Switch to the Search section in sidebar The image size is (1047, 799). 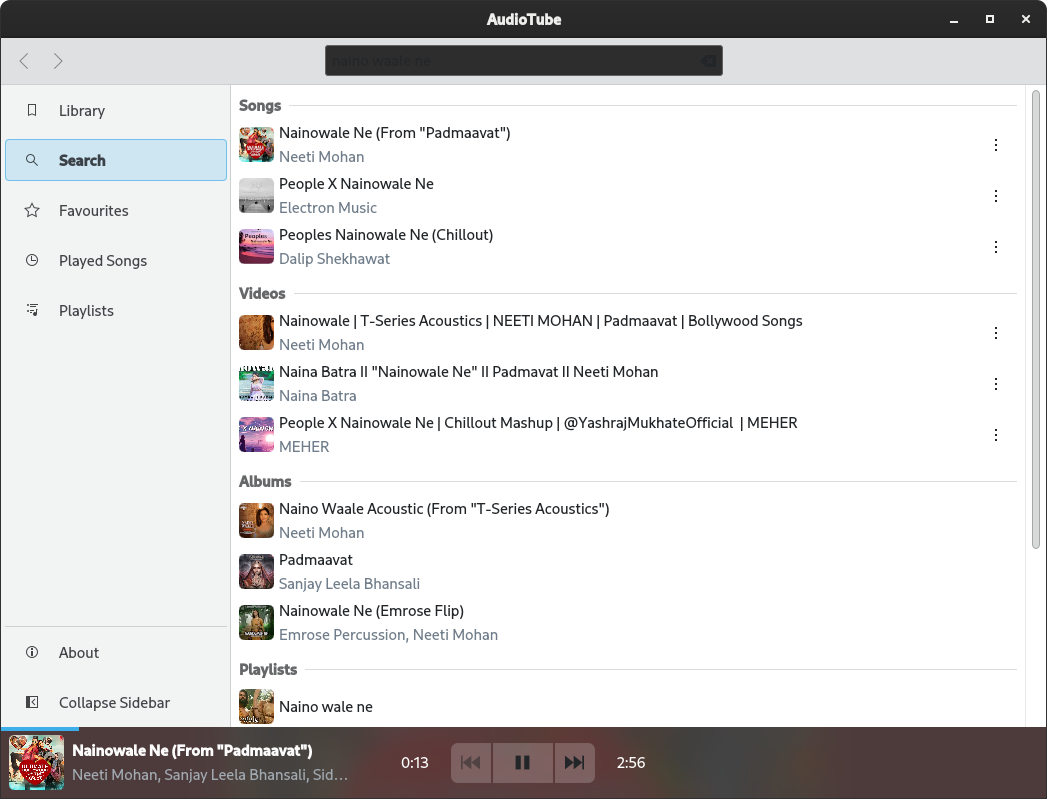tap(82, 160)
